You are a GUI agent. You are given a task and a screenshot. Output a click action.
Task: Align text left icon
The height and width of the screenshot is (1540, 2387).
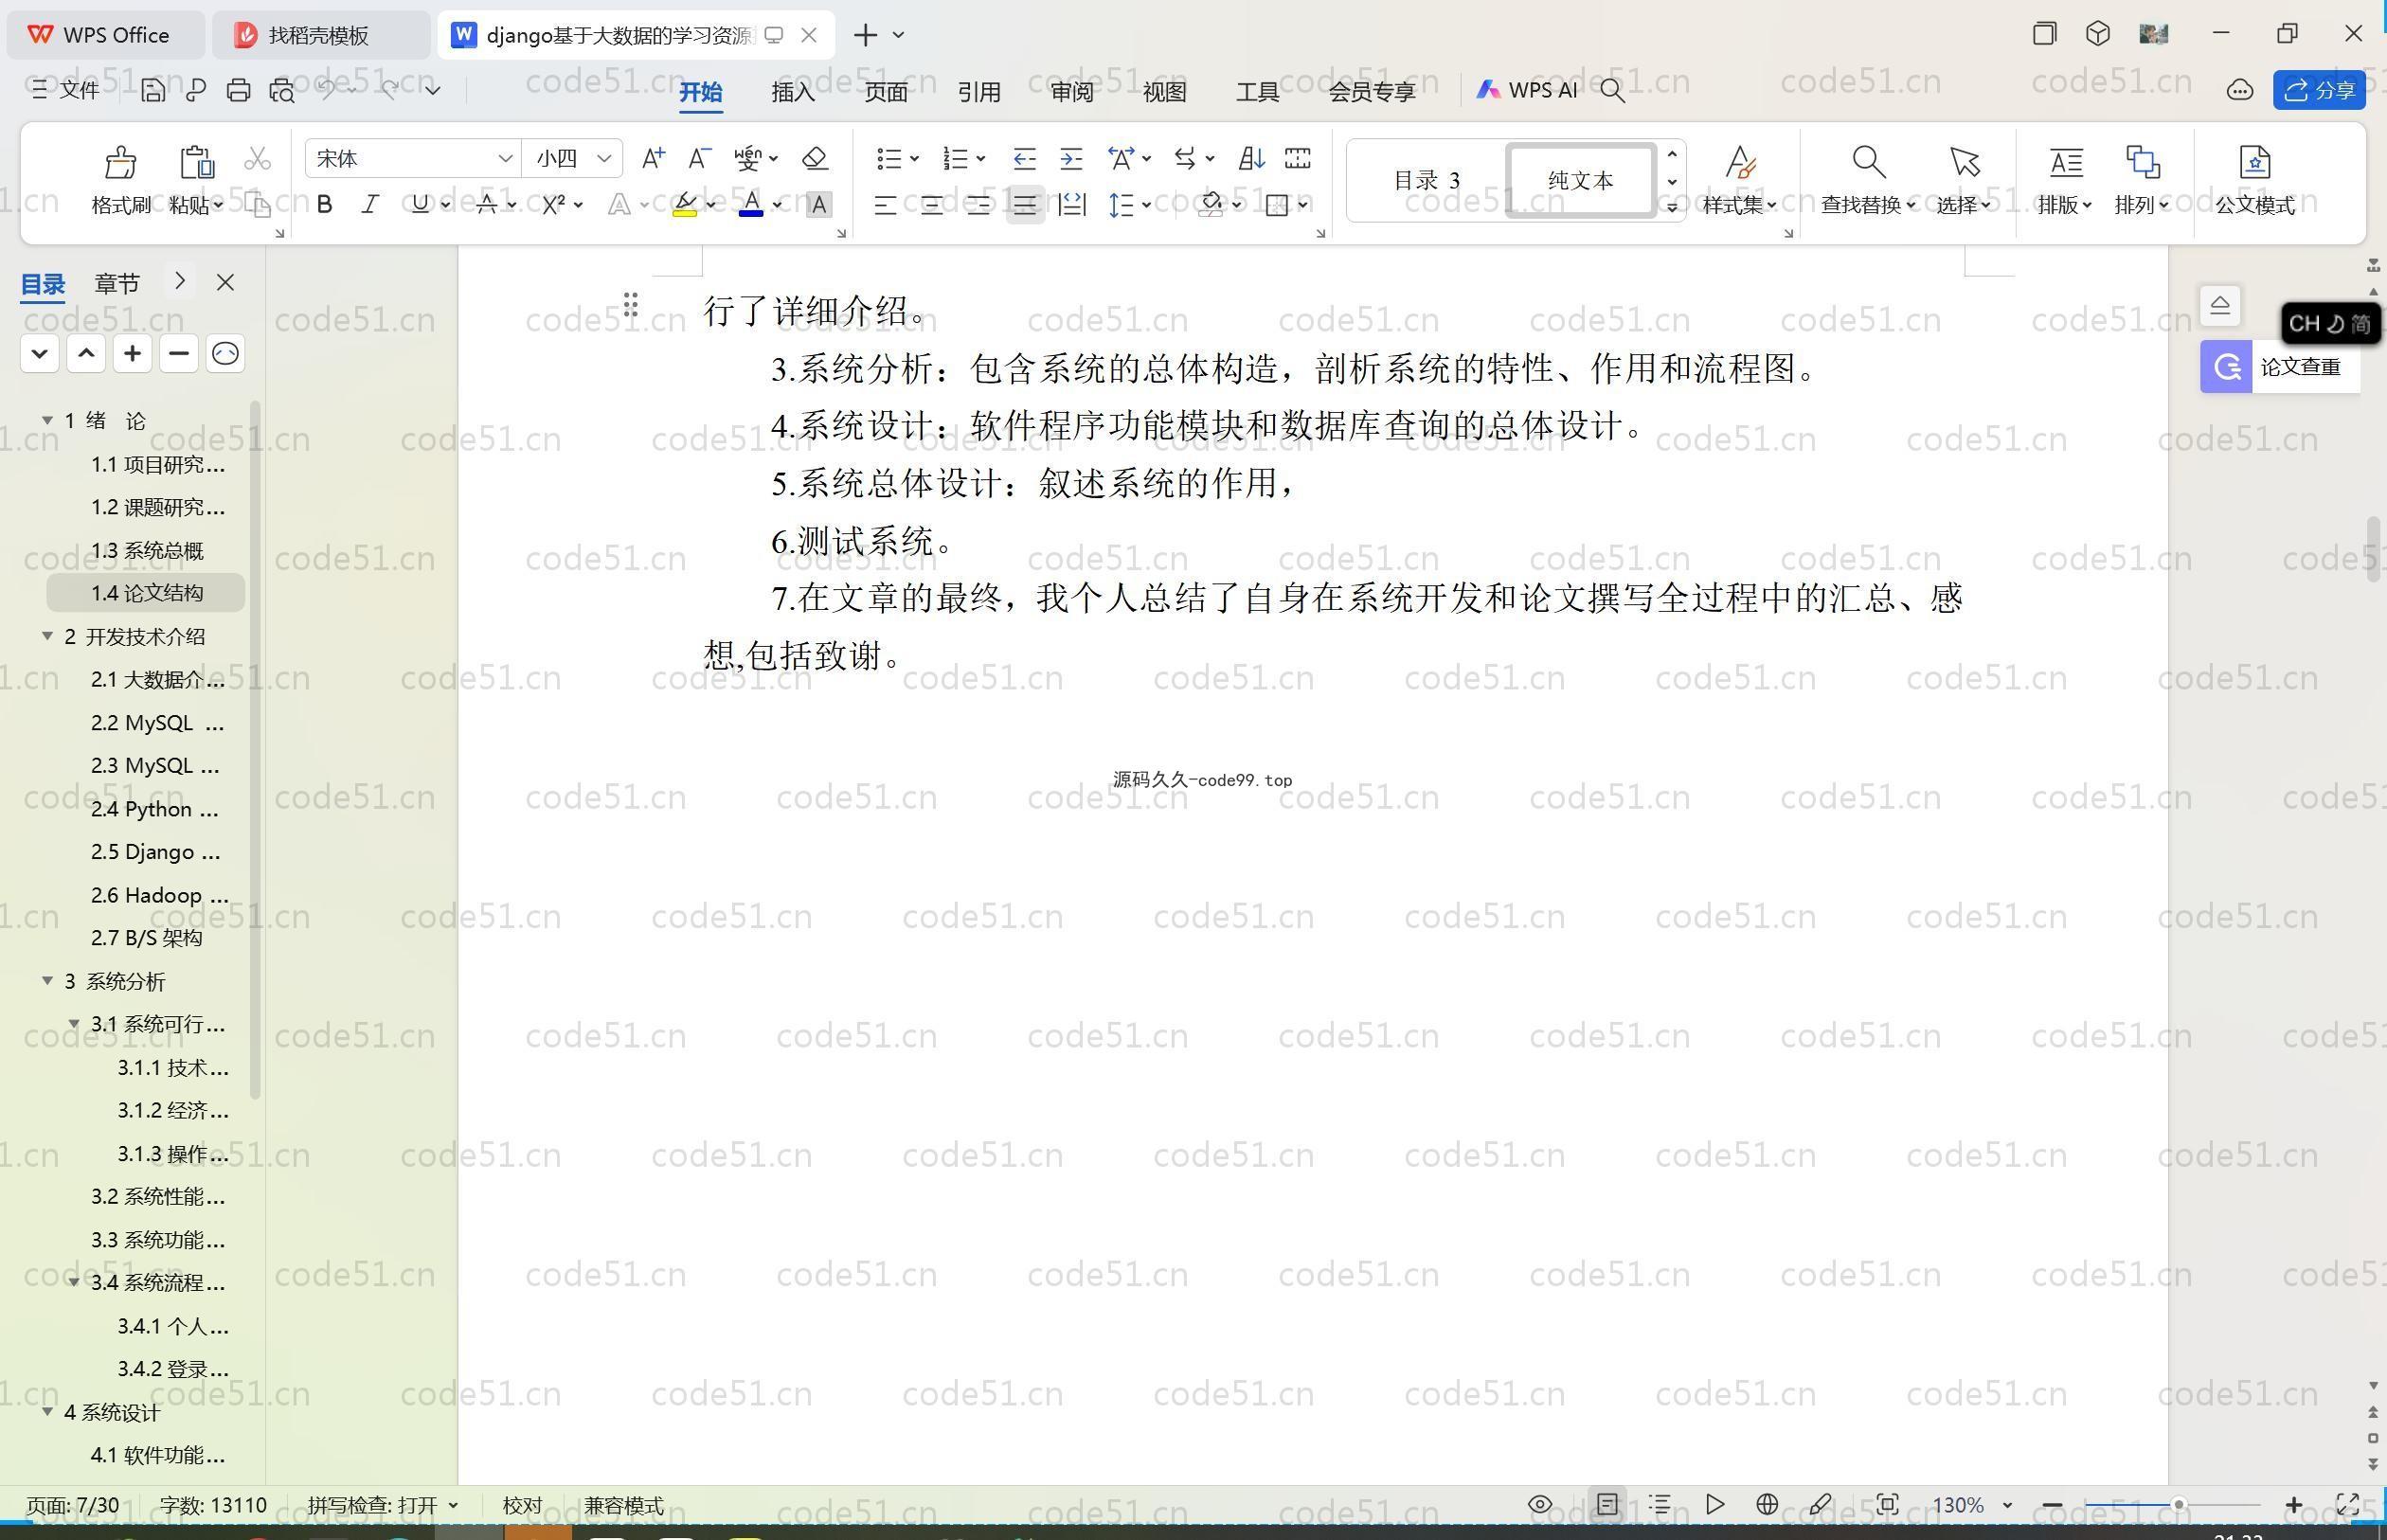click(885, 205)
